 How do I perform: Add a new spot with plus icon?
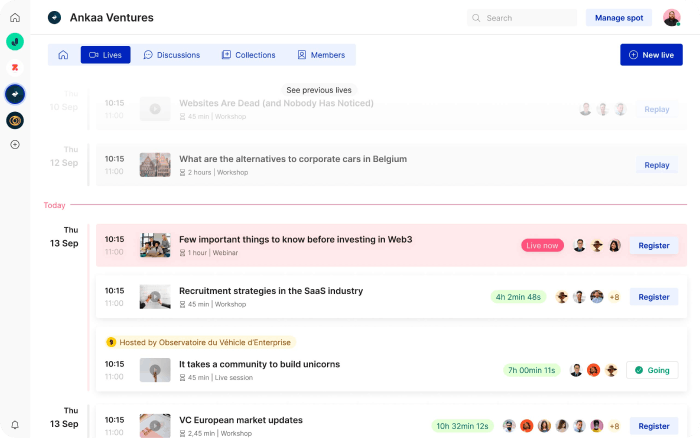click(x=15, y=145)
